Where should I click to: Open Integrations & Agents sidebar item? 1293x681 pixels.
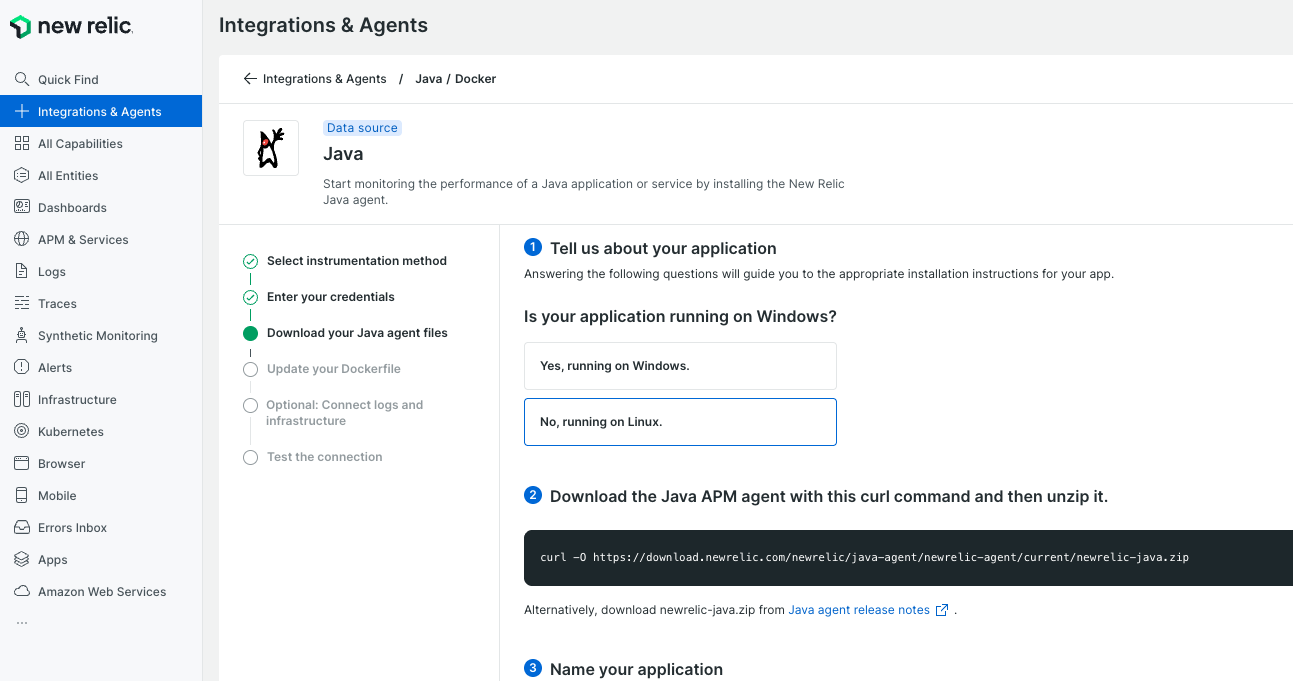pos(101,111)
